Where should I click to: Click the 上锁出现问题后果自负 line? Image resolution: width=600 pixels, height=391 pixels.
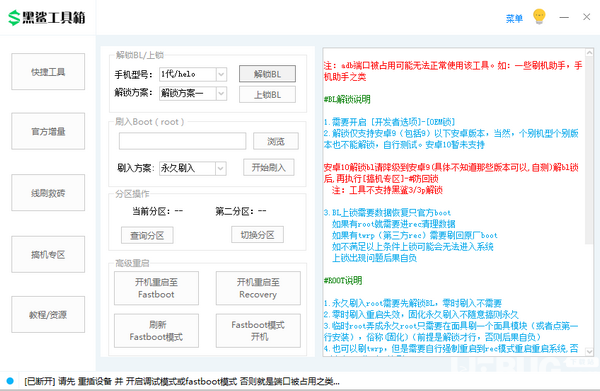[x=374, y=258]
